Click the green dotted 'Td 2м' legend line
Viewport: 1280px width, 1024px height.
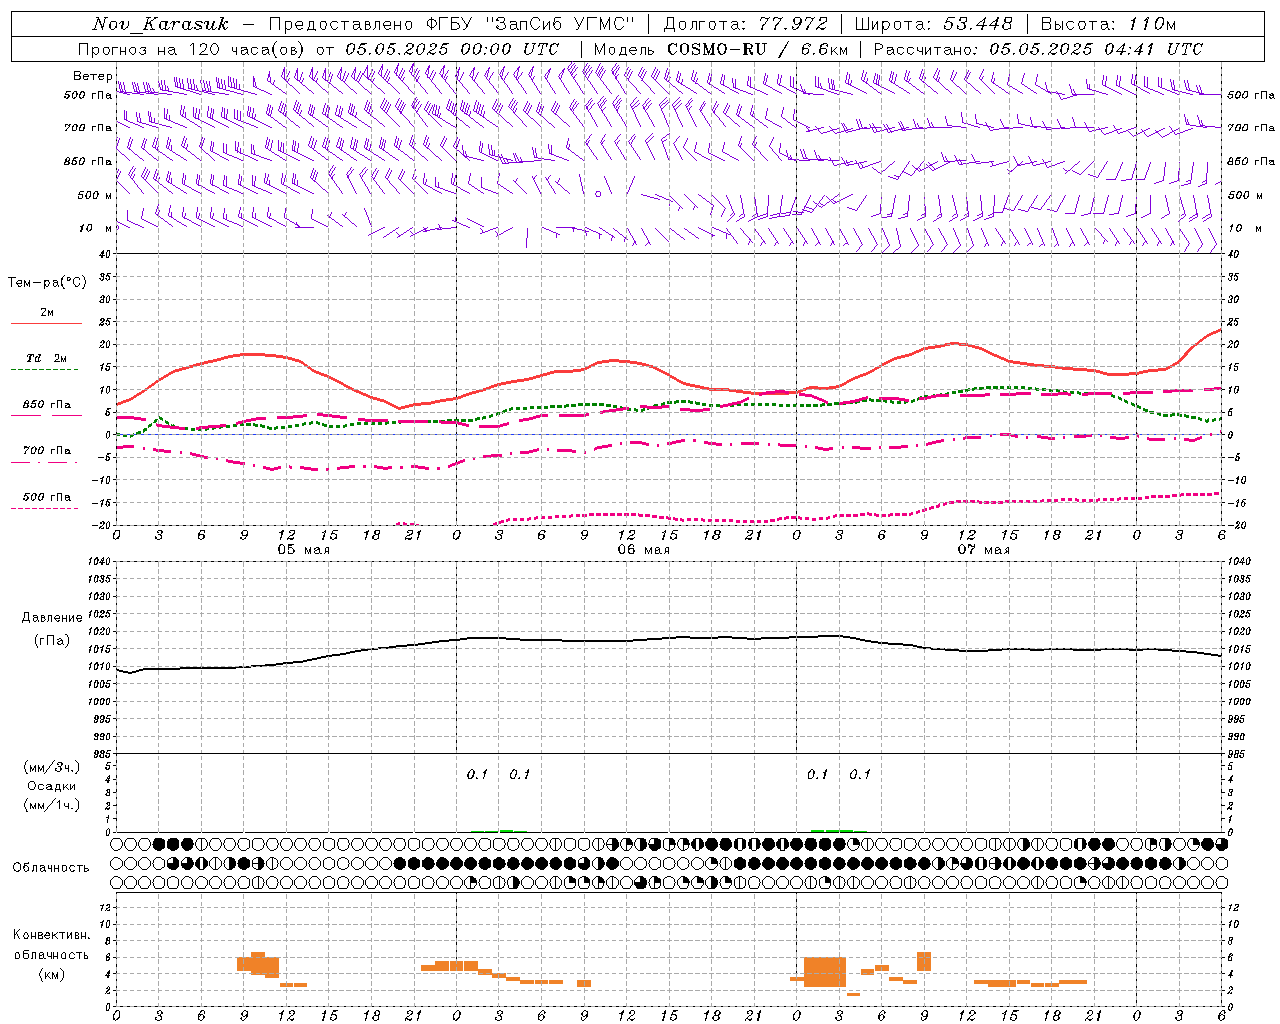tap(46, 369)
